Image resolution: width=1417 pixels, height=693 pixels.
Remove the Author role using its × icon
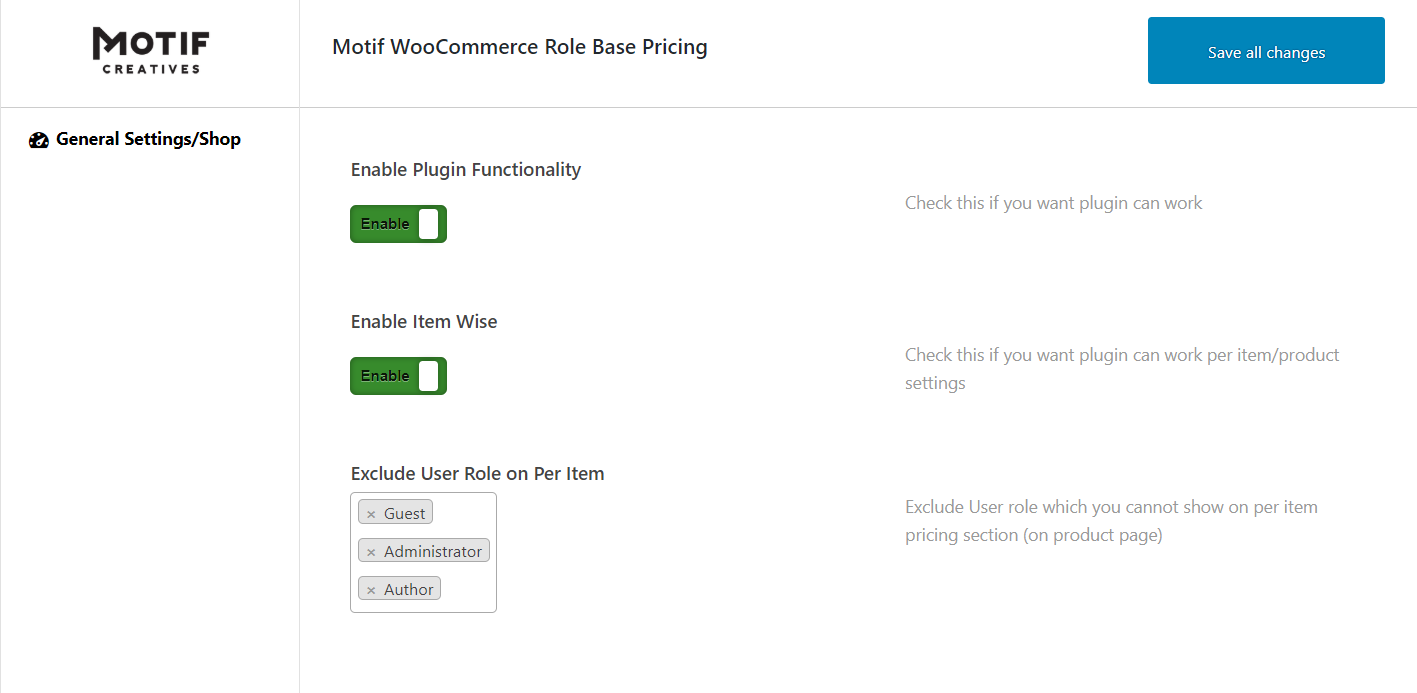[x=370, y=588]
